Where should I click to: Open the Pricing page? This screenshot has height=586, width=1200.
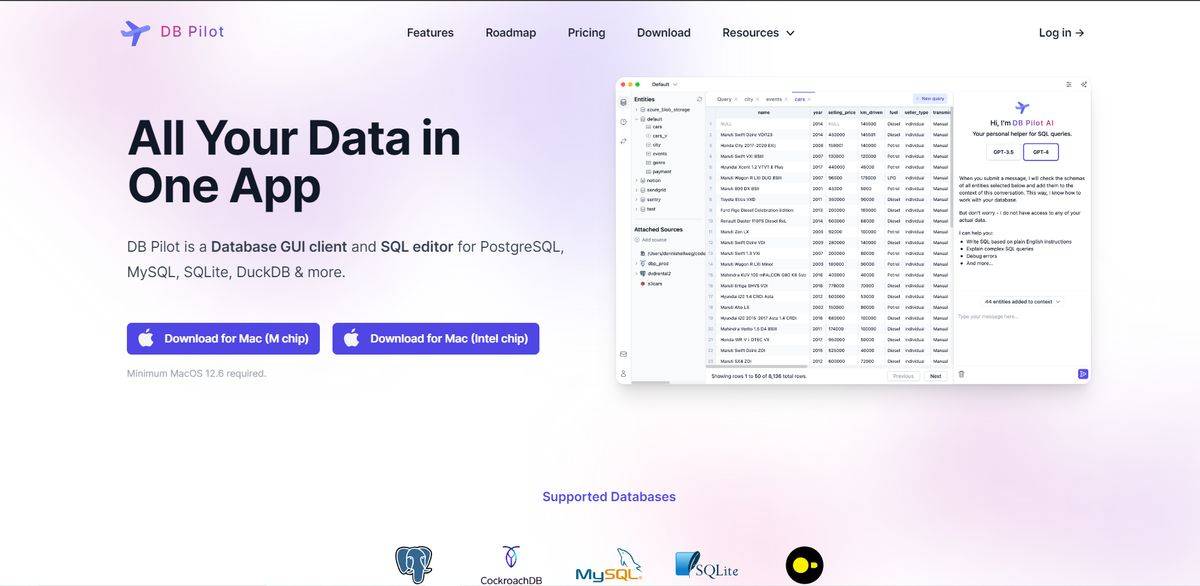[586, 33]
